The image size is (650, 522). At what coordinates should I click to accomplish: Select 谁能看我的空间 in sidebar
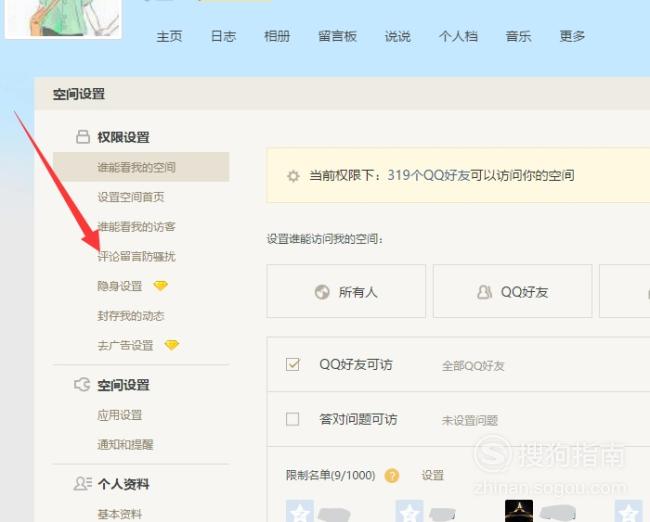tap(141, 167)
